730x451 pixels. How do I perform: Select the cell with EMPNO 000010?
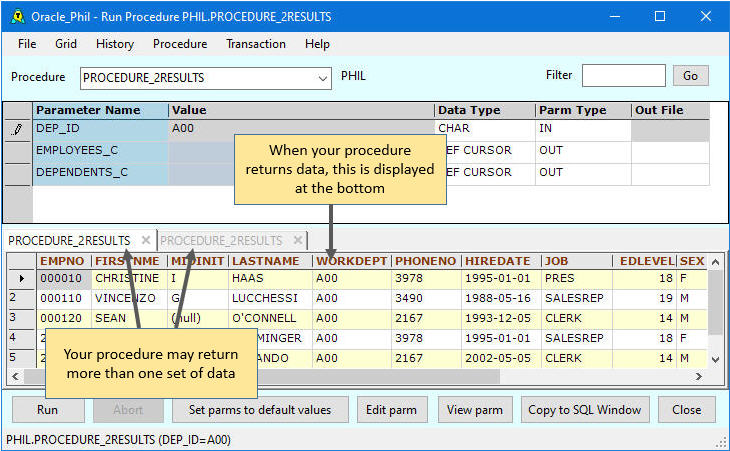pos(64,278)
